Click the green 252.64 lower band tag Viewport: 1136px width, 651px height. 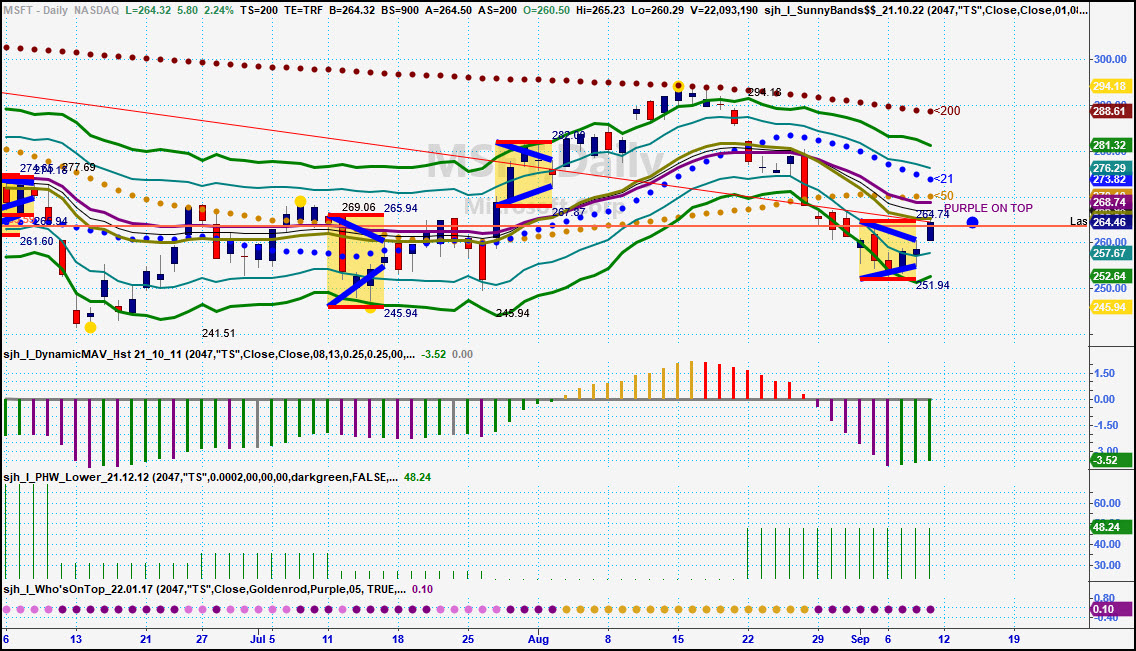click(x=1109, y=276)
